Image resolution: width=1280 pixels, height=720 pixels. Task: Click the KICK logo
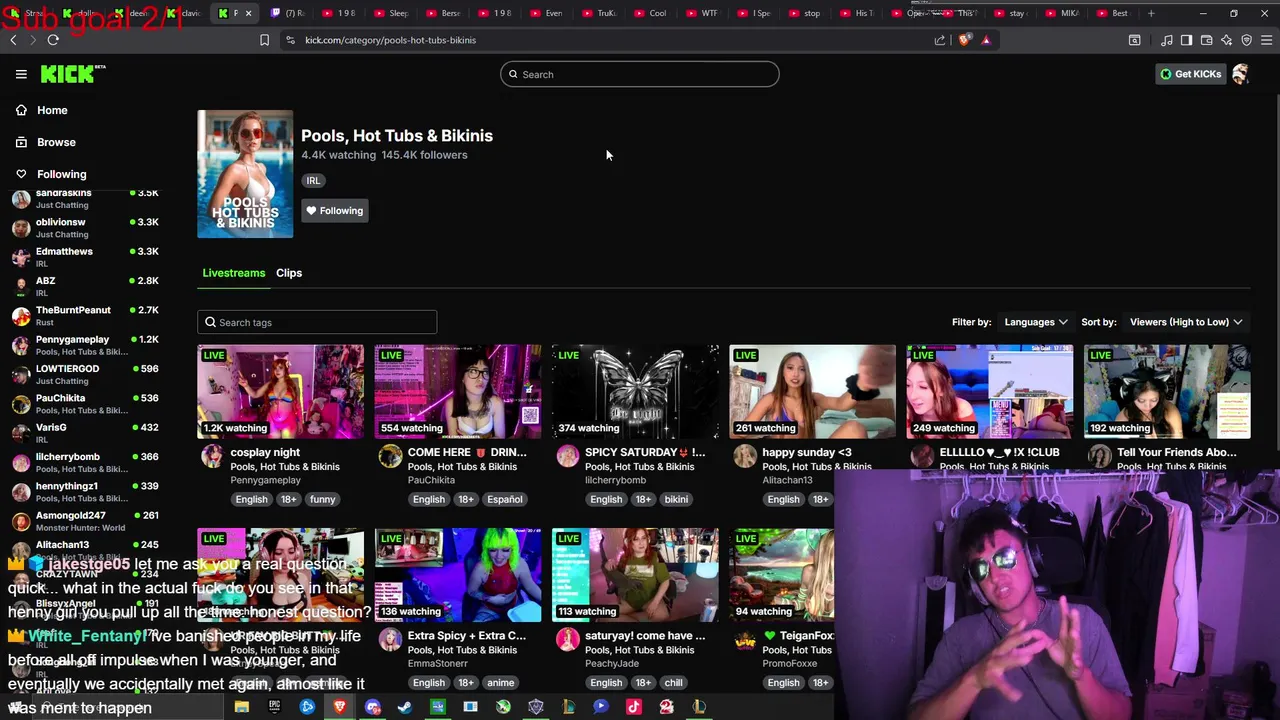point(72,74)
